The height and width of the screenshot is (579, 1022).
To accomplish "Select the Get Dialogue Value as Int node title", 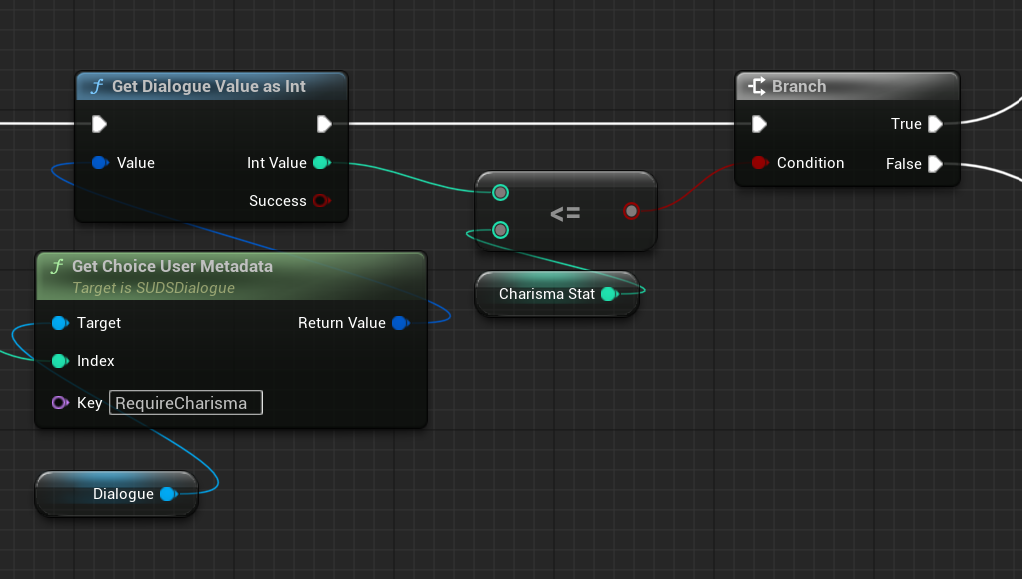I will [209, 87].
